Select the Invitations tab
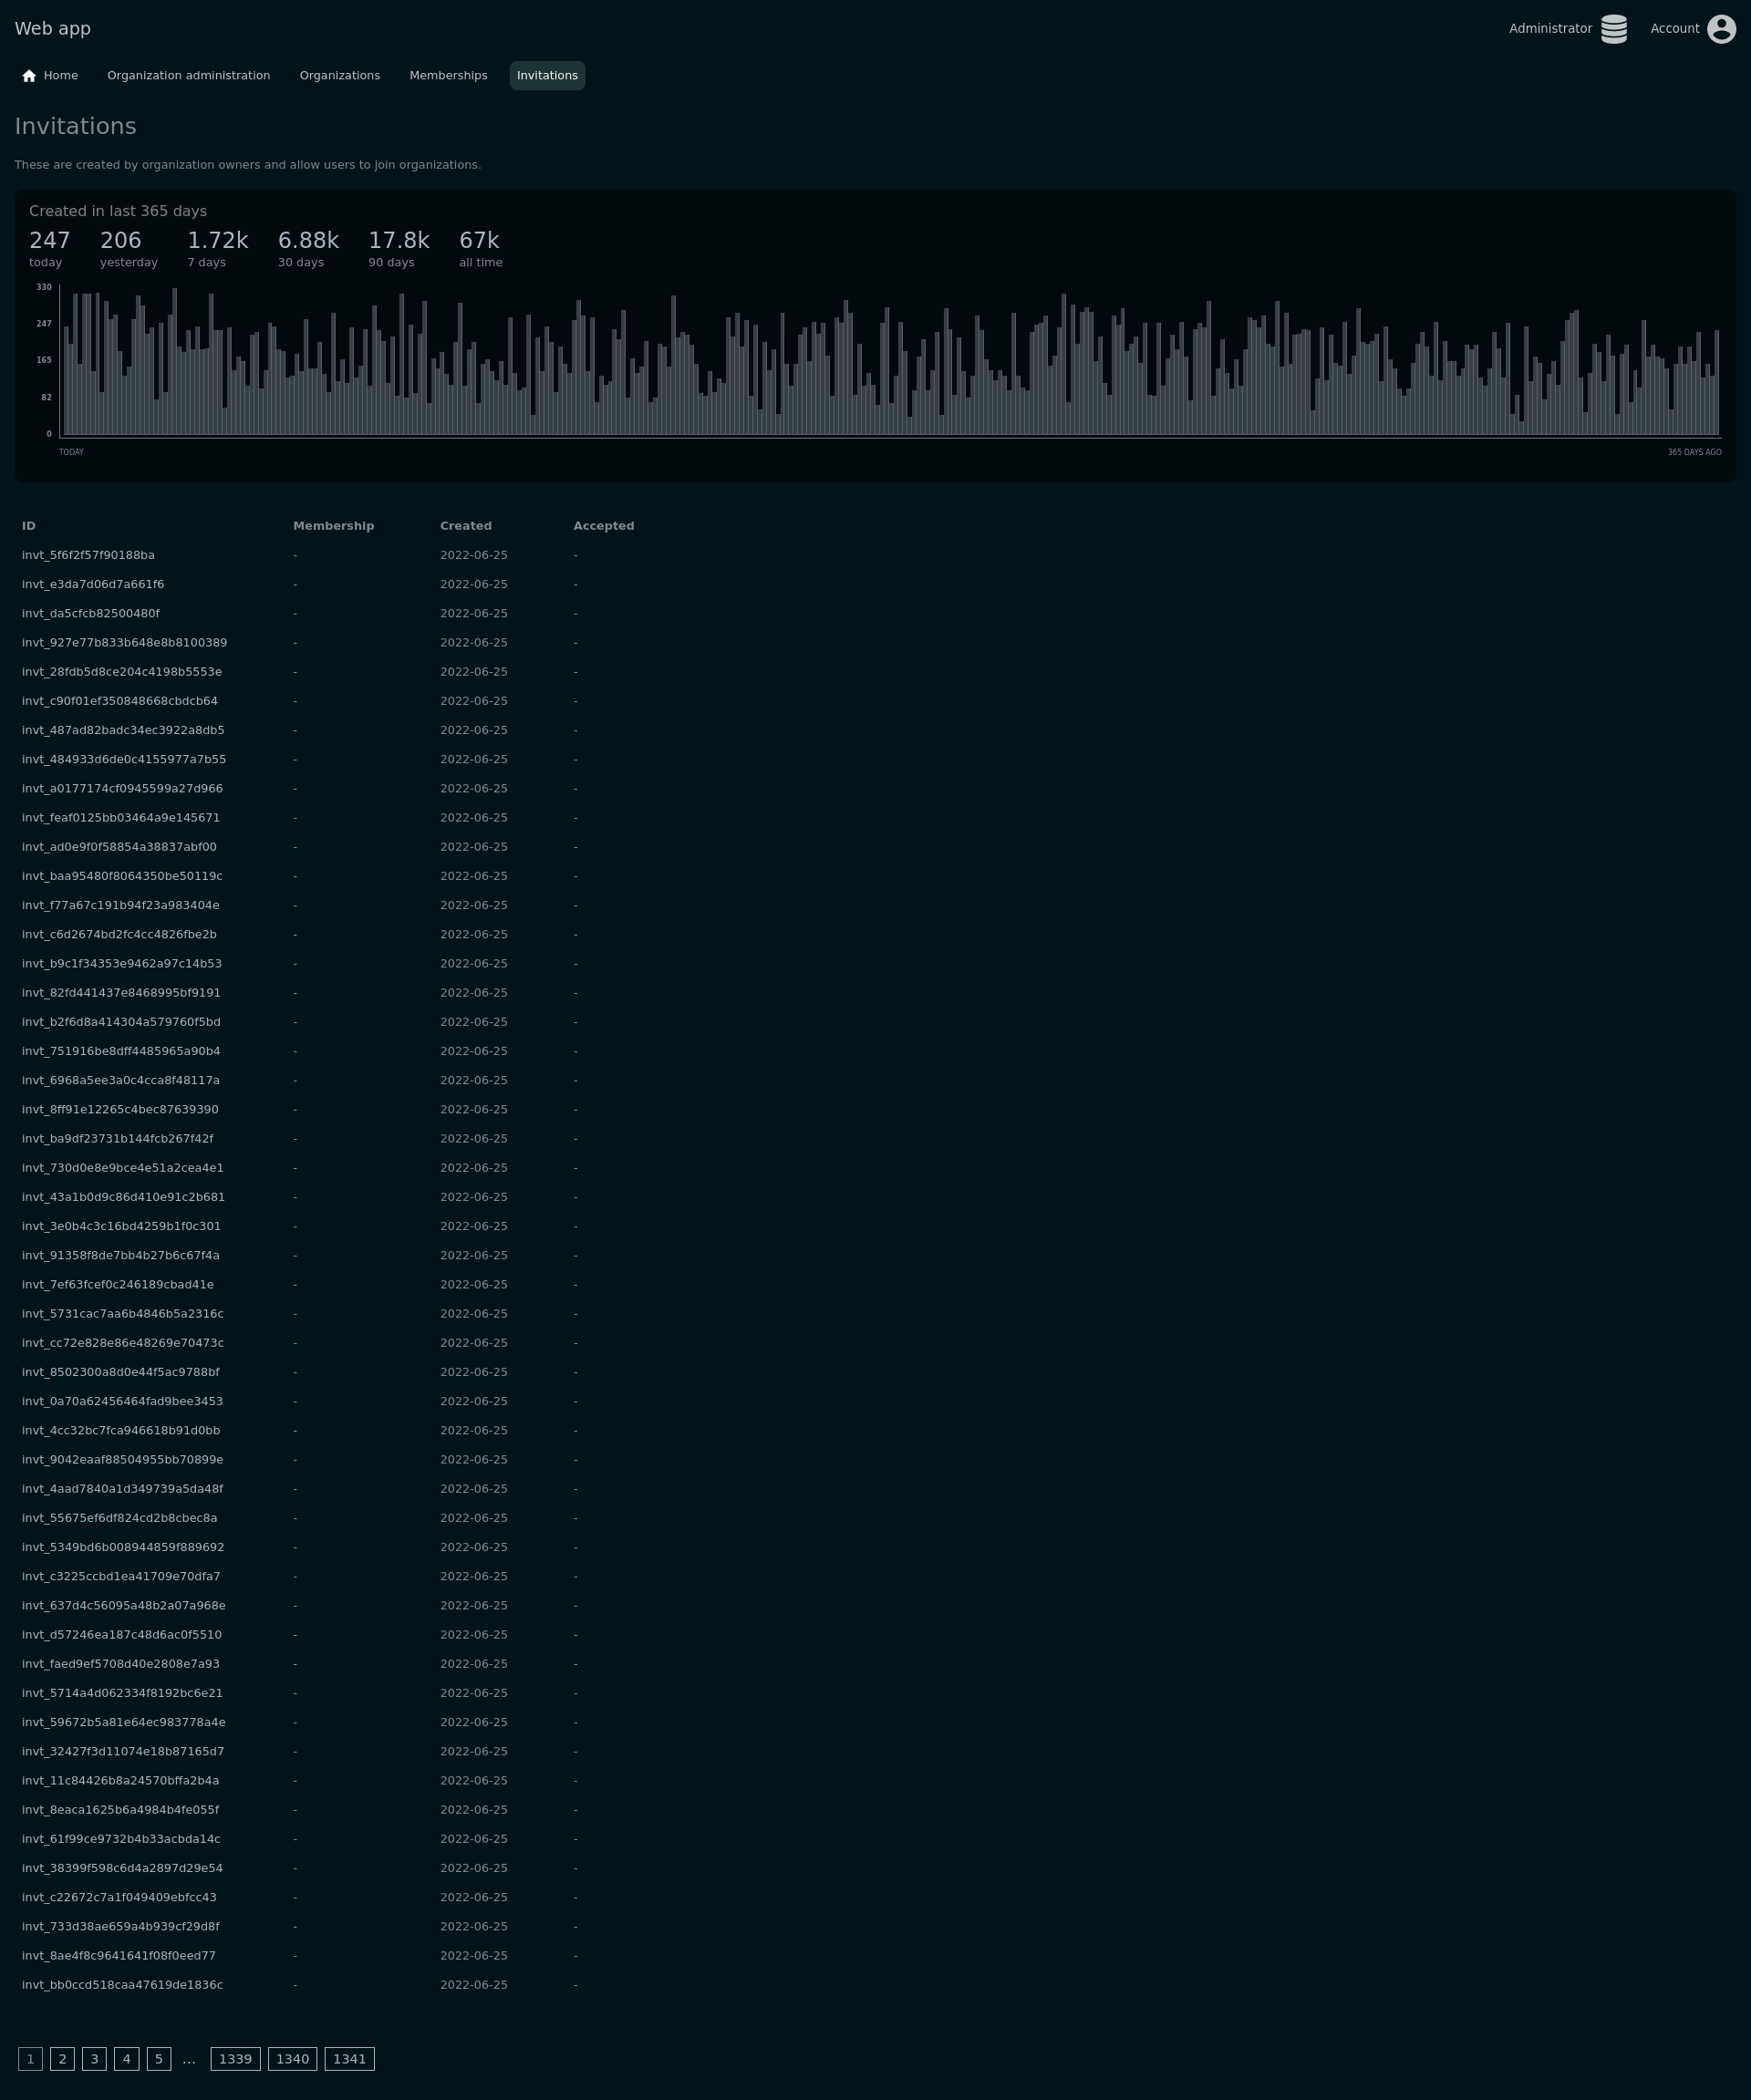1751x2100 pixels. pyautogui.click(x=547, y=76)
